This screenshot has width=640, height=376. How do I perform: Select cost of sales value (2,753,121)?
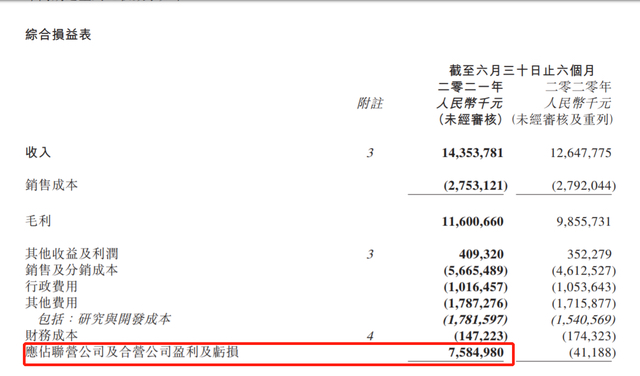(x=476, y=186)
